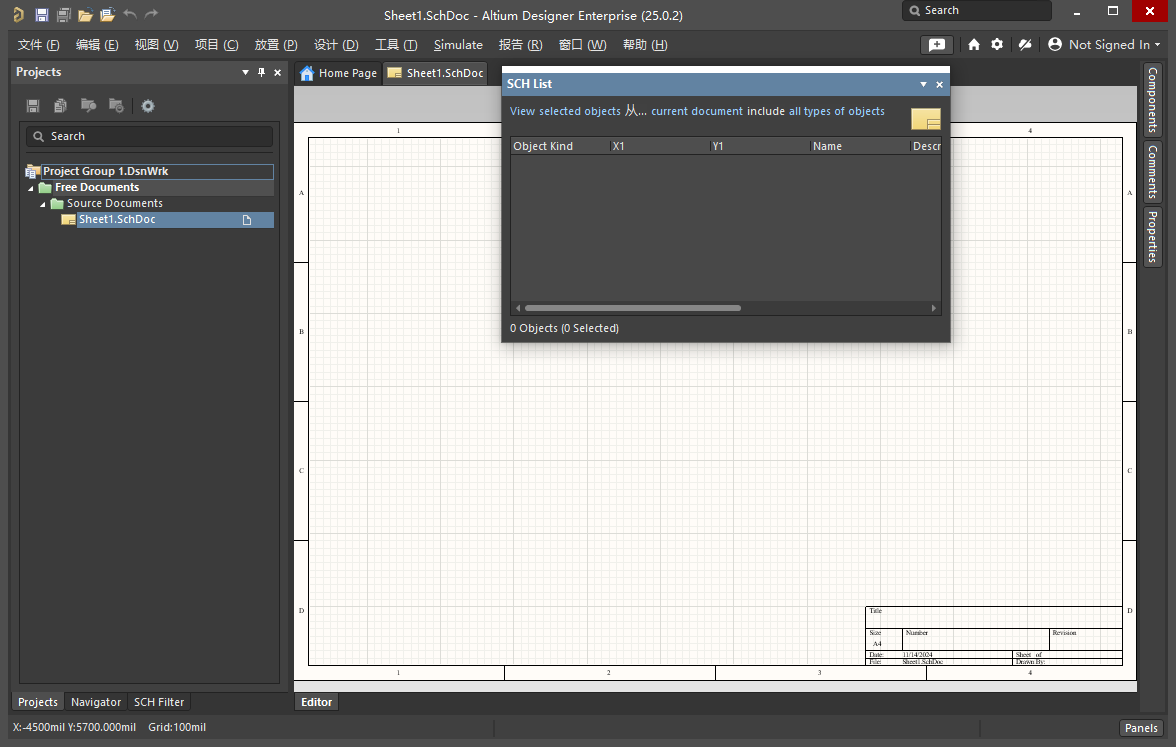Switch to the Home Page tab
1176x747 pixels.
tap(338, 73)
